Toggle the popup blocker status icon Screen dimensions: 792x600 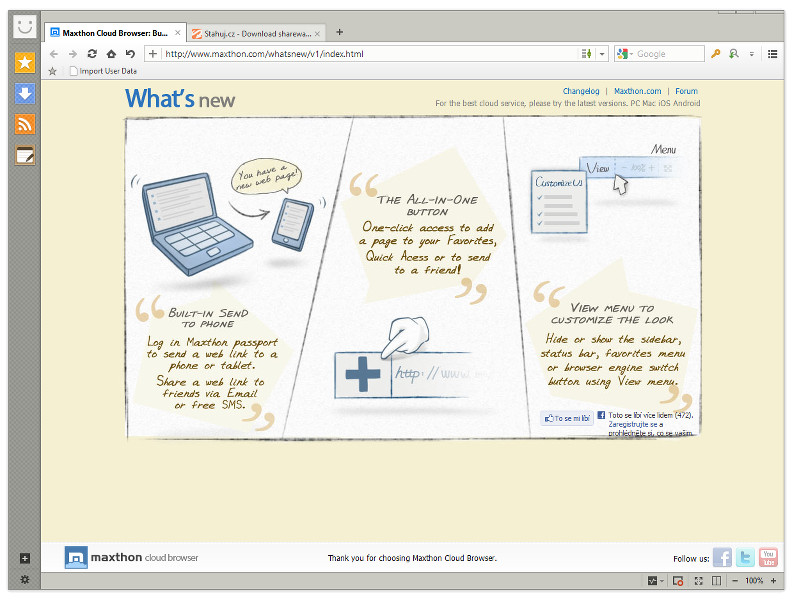pos(678,581)
